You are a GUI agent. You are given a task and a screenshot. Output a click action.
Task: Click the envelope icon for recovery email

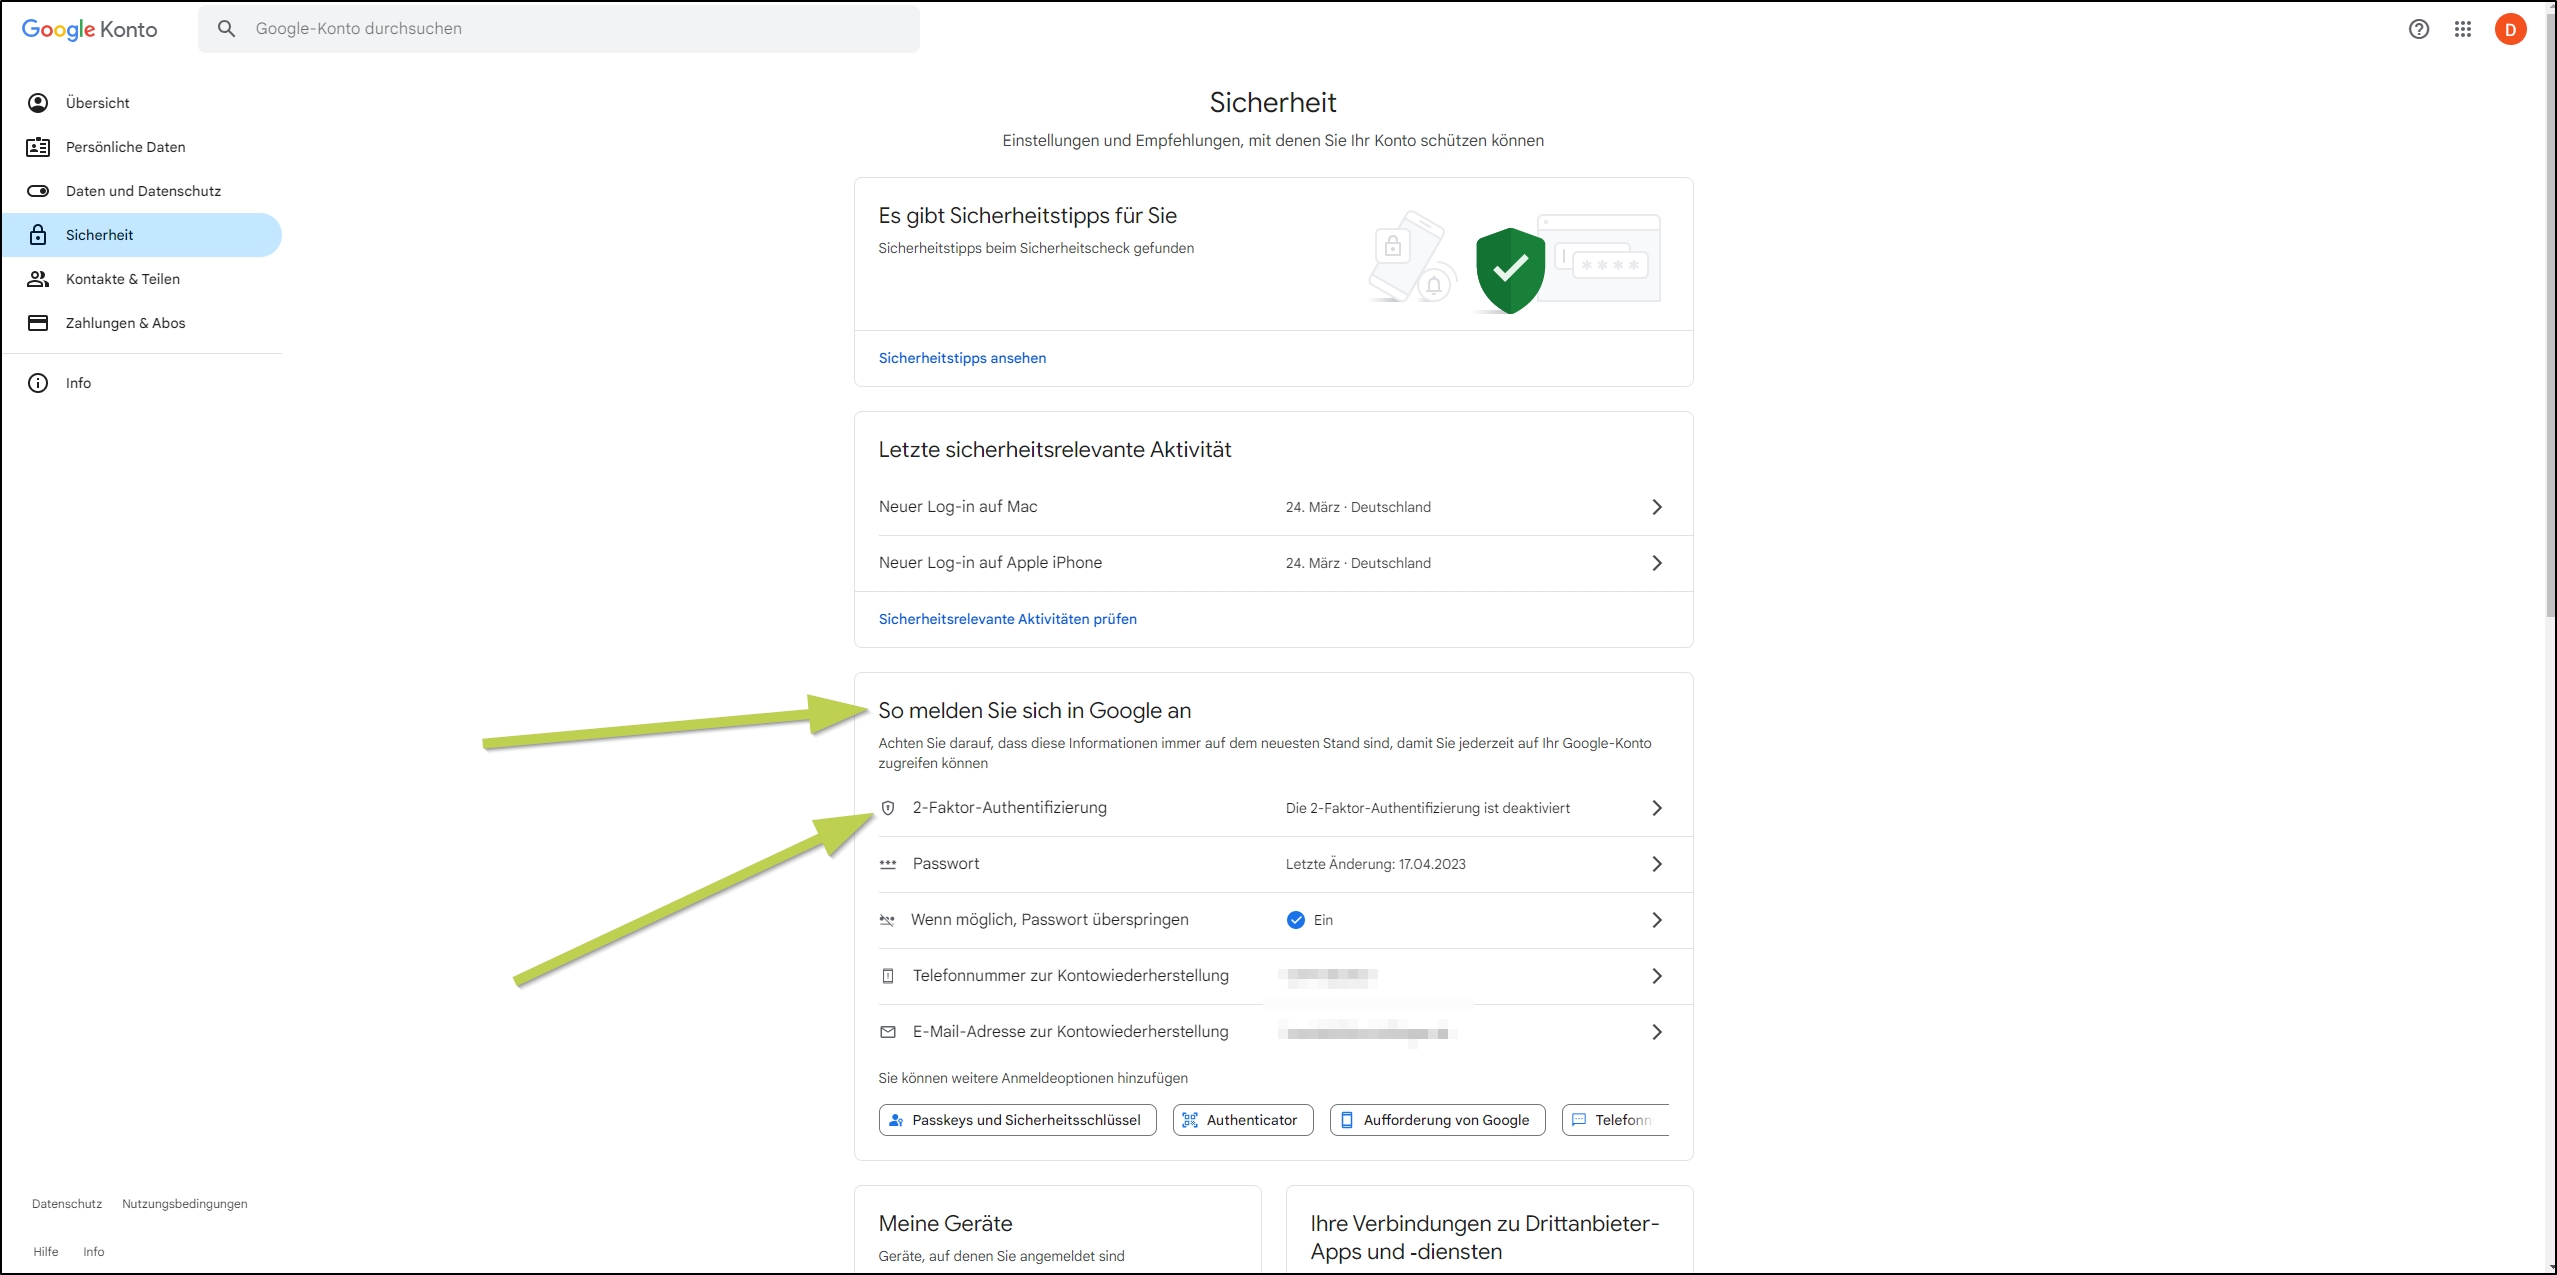click(x=888, y=1032)
